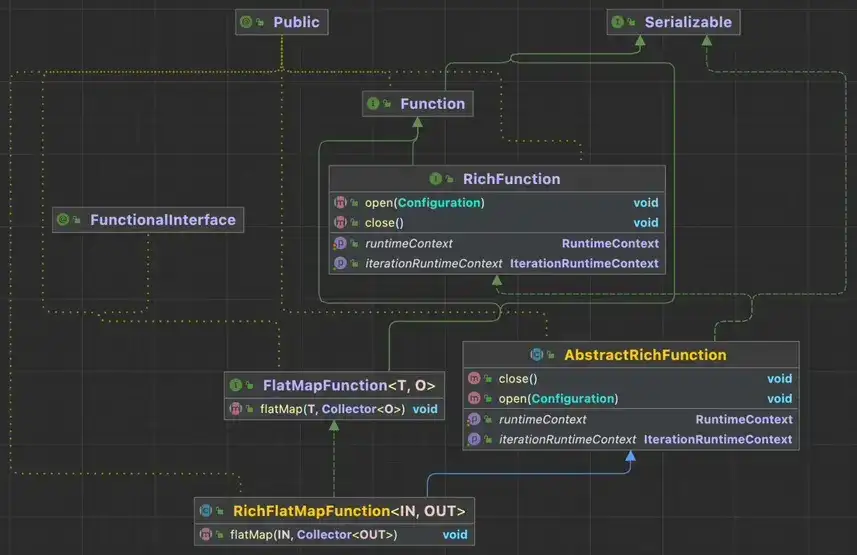Click the interface icon beside RichFunction
Viewport: 857px width, 555px height.
pyautogui.click(x=436, y=179)
